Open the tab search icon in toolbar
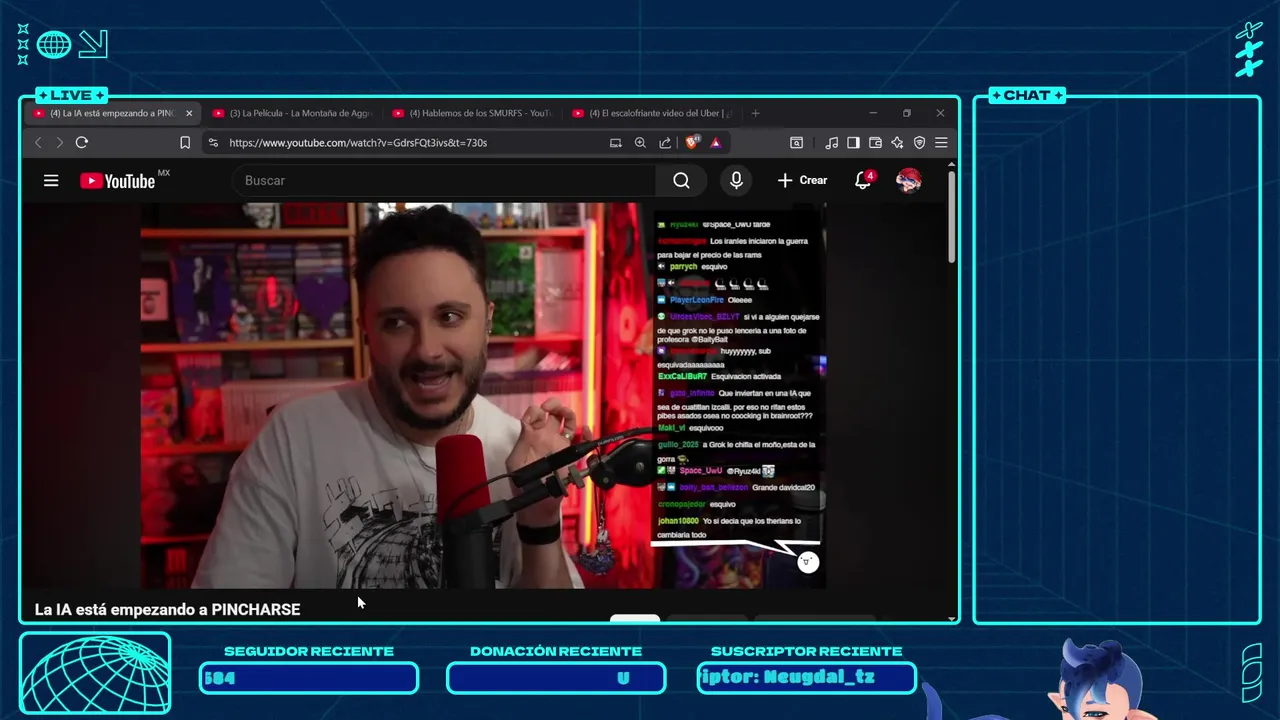Screen dimensions: 1280x720 [x=796, y=143]
